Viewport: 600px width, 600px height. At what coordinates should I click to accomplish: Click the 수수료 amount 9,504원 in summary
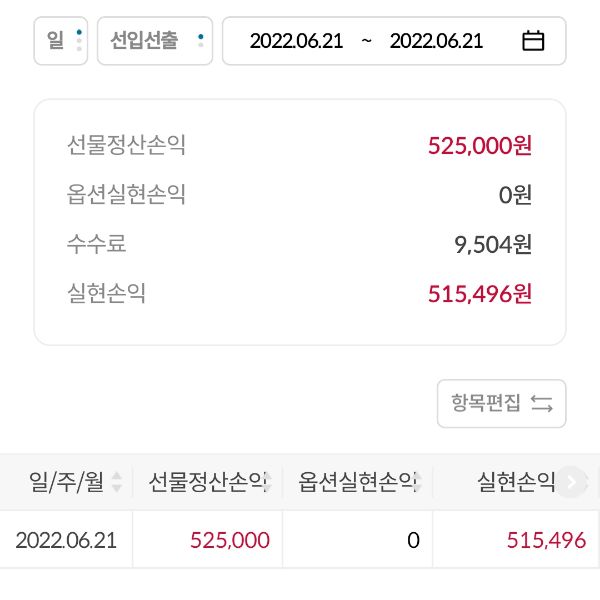(492, 243)
